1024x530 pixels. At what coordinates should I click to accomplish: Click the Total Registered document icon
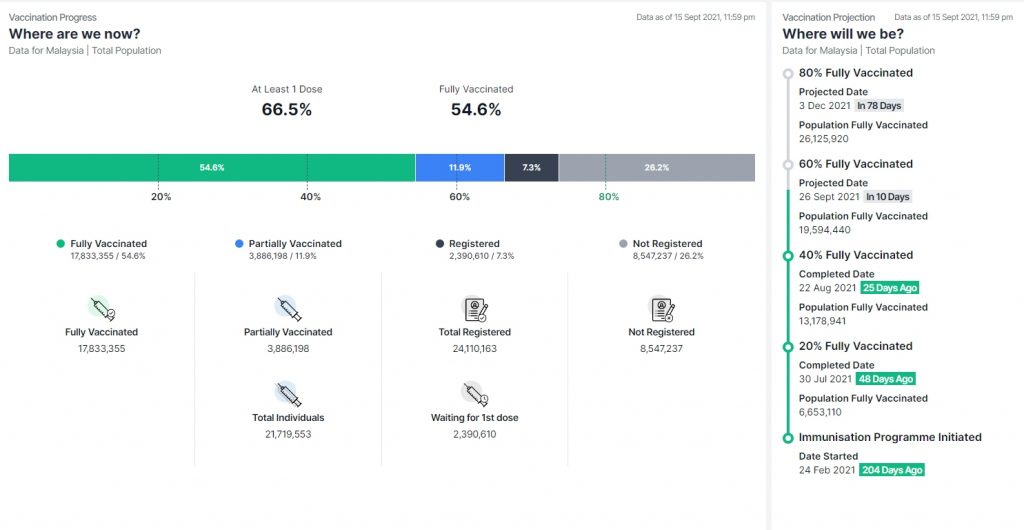tap(475, 309)
